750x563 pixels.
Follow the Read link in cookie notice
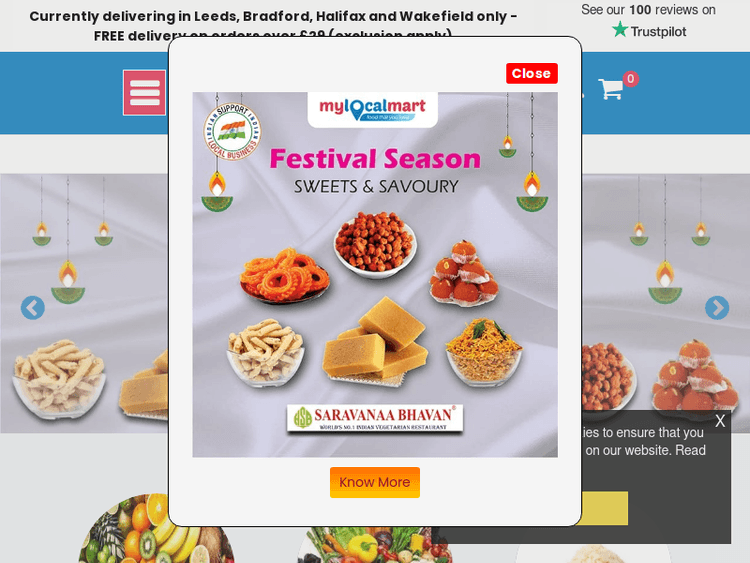pos(690,450)
